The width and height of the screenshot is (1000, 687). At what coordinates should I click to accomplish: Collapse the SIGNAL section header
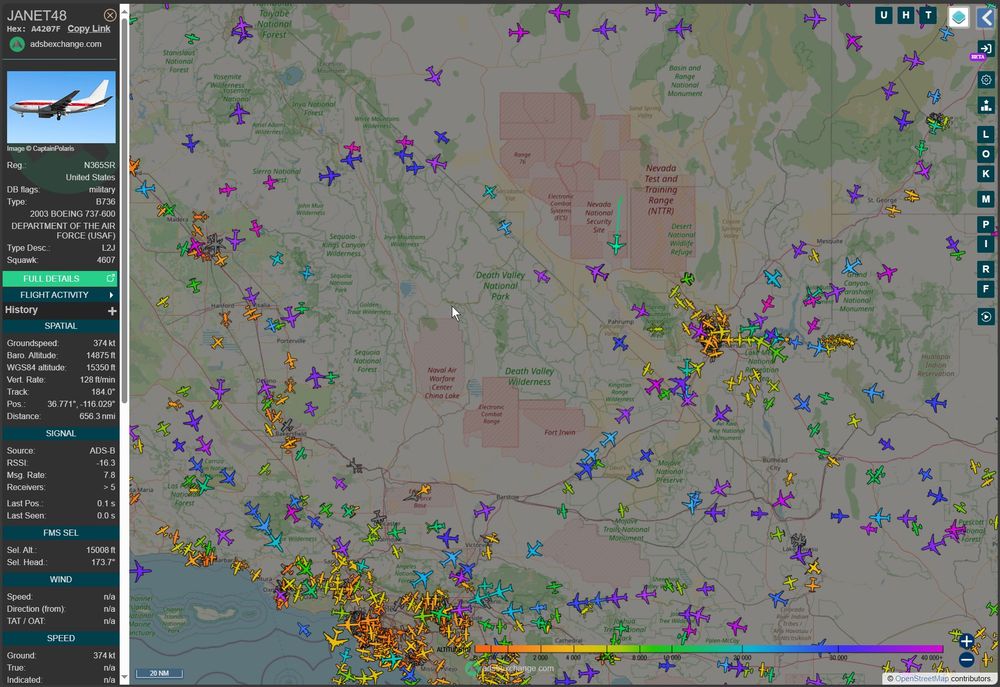click(x=61, y=433)
